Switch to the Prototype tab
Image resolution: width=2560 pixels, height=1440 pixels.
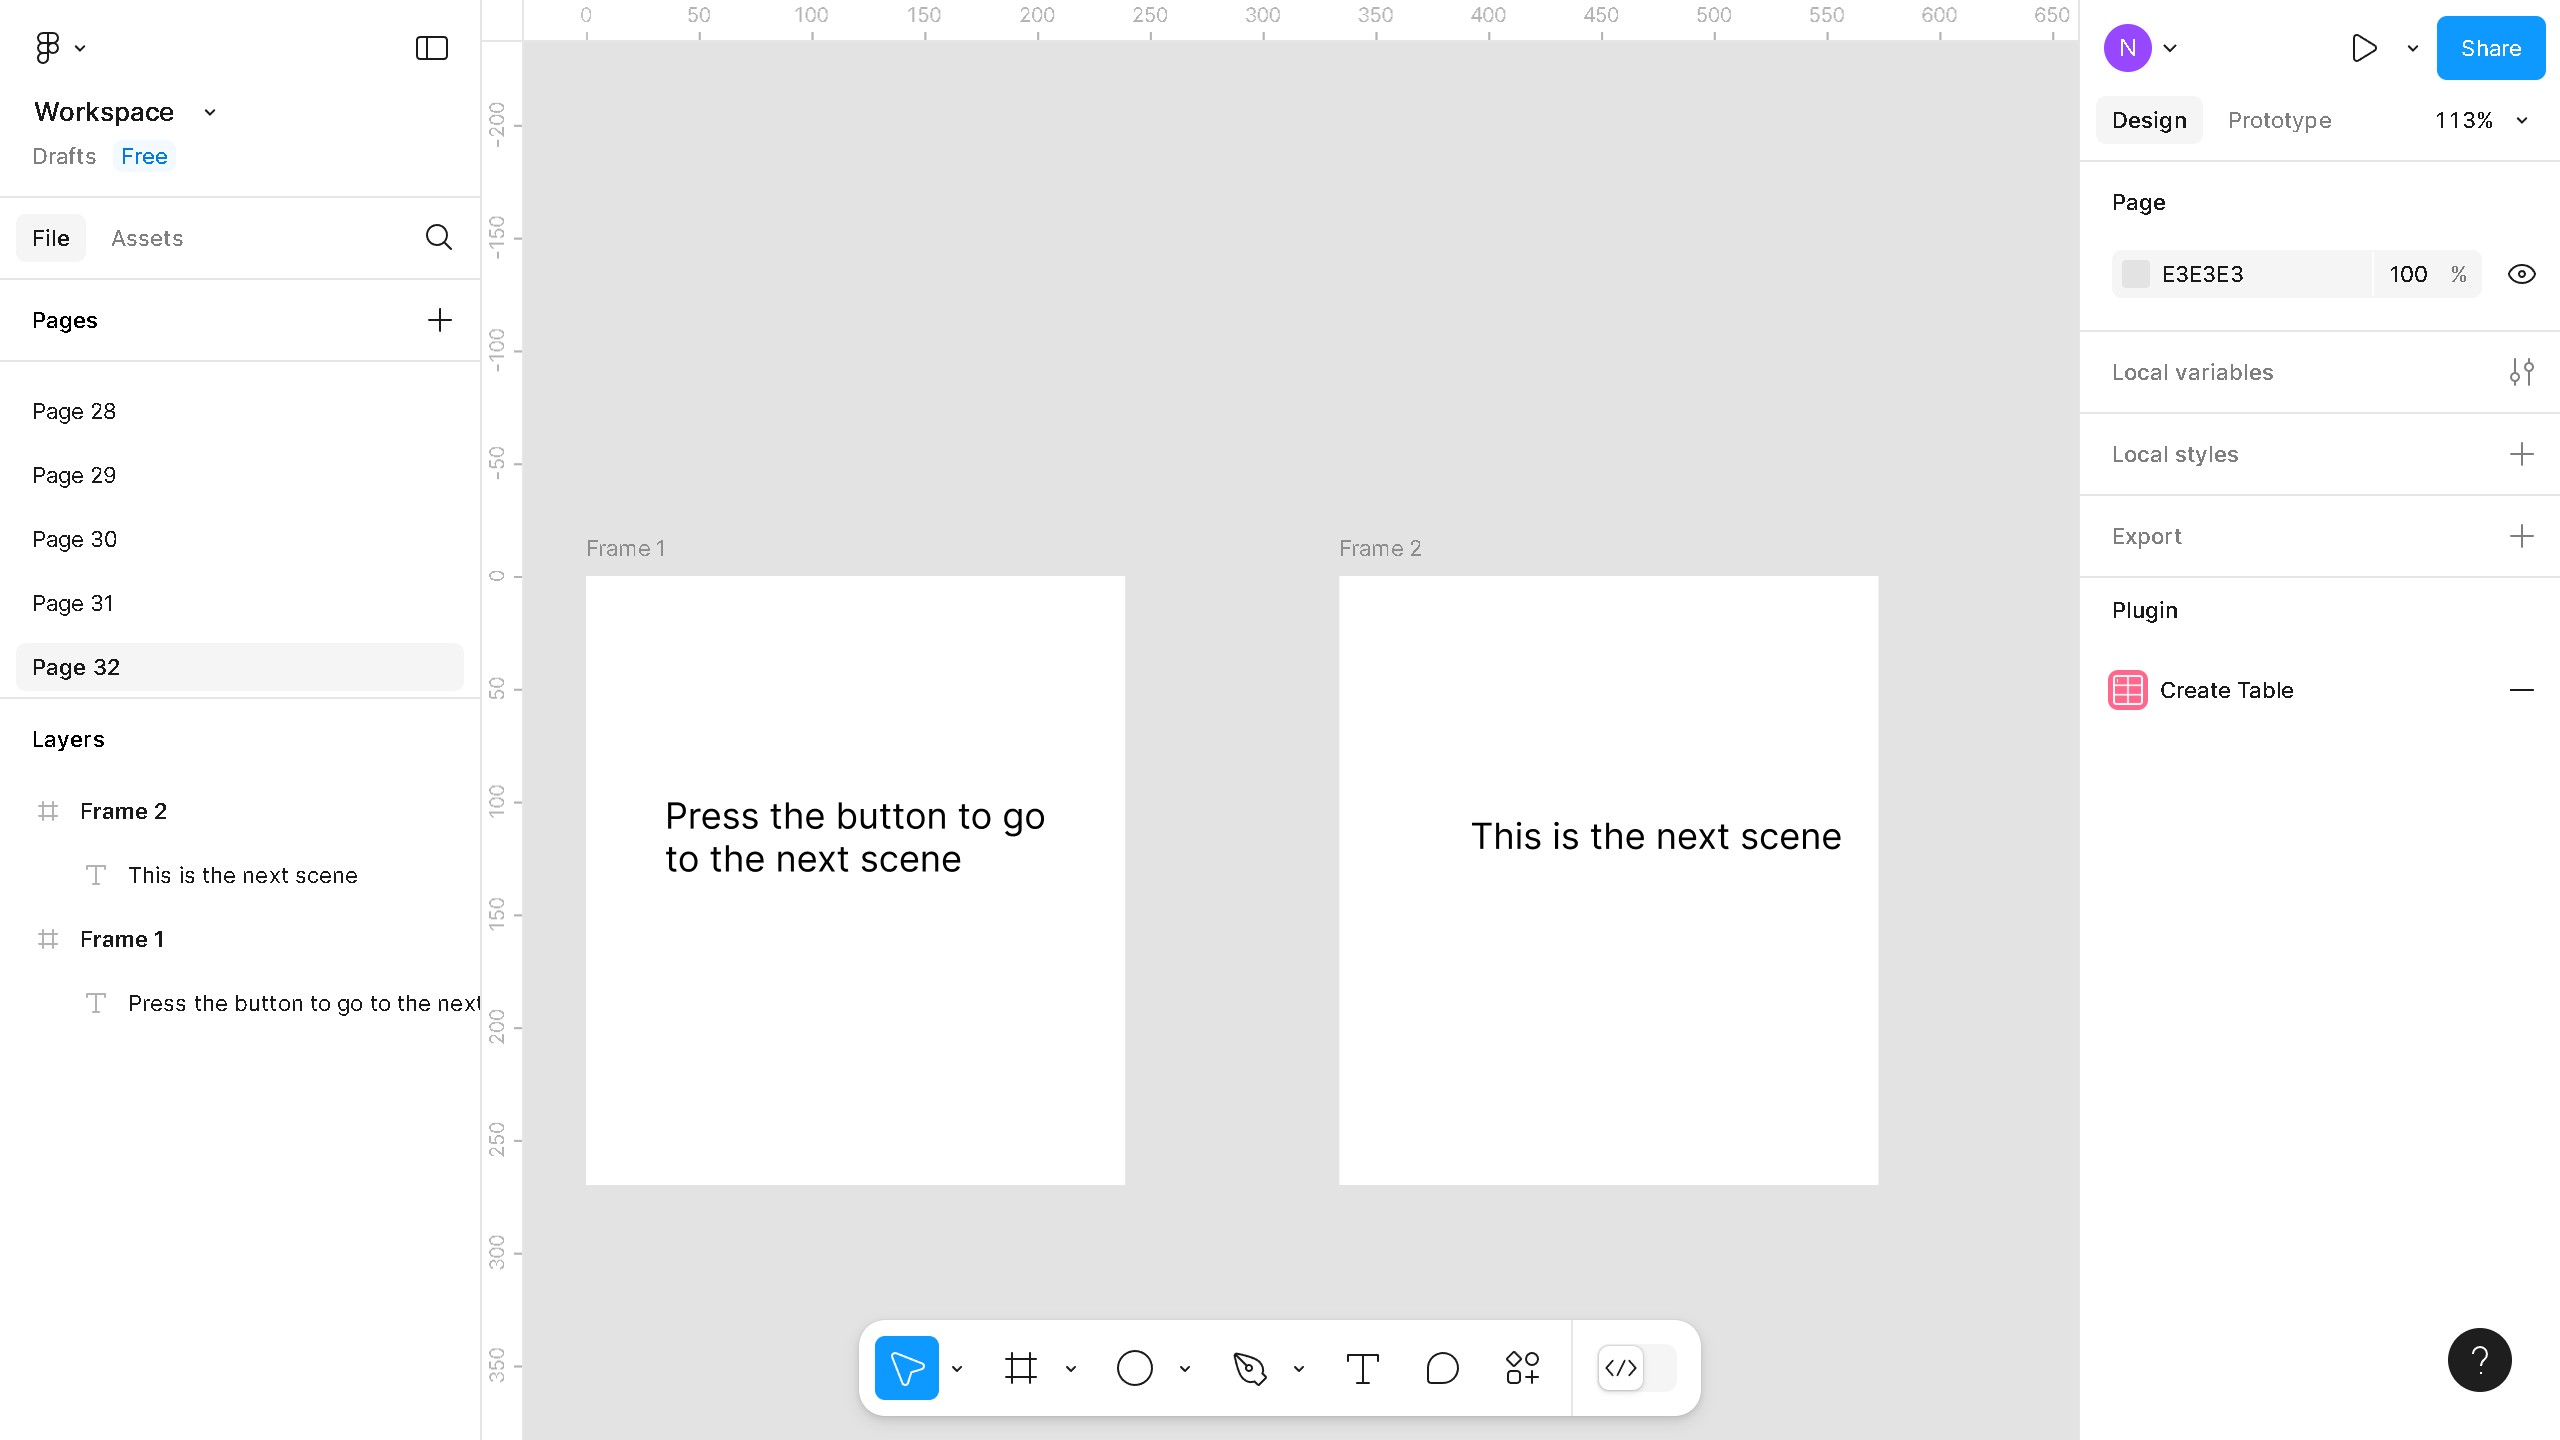(x=2279, y=120)
